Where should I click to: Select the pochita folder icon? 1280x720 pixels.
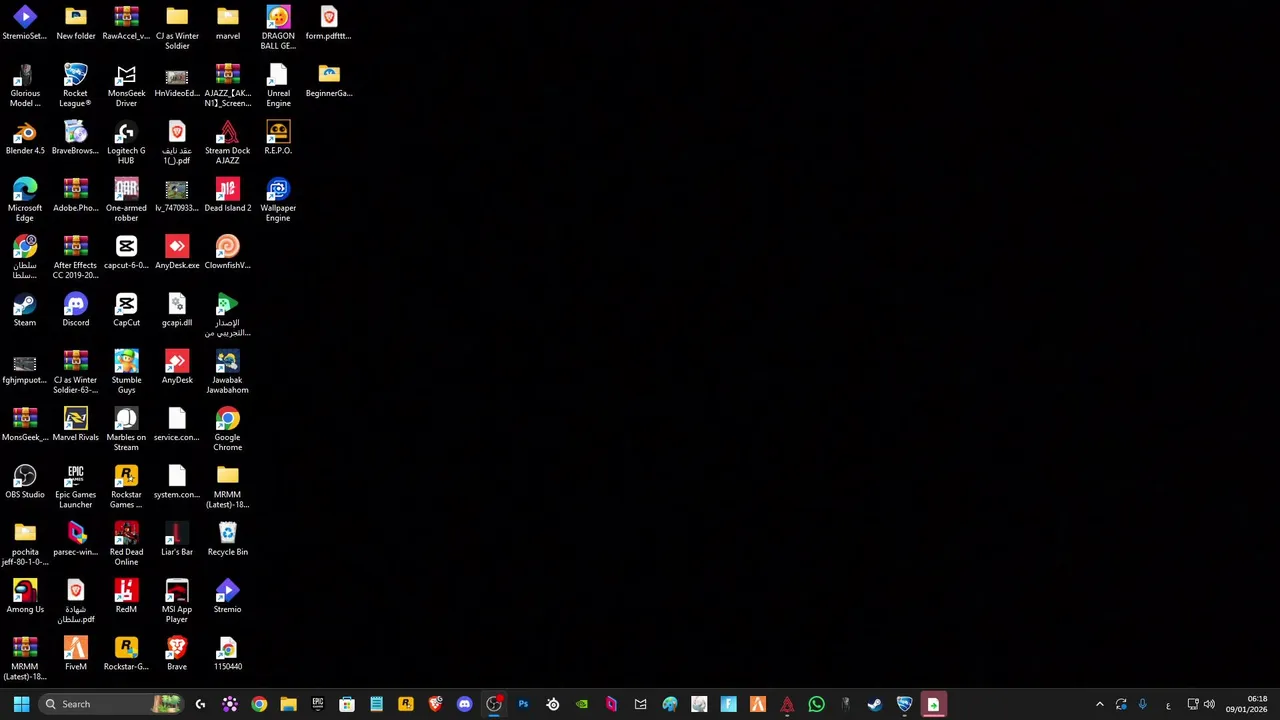coord(25,545)
